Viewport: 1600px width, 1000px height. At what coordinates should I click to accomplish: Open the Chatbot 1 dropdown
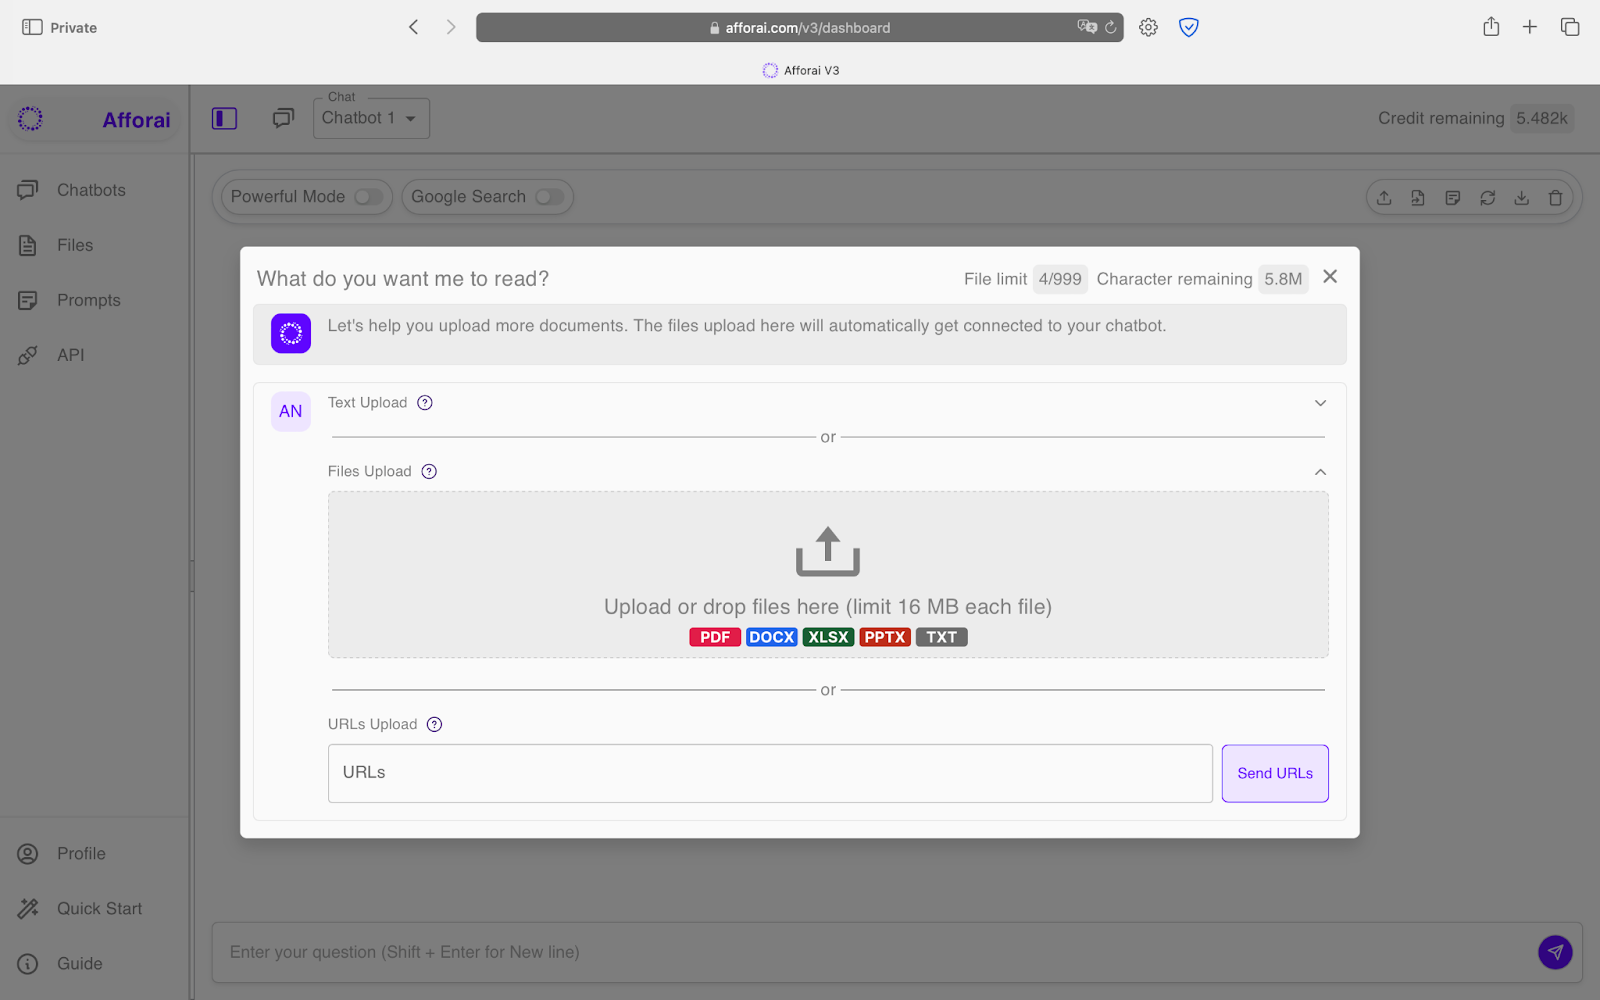coord(371,118)
